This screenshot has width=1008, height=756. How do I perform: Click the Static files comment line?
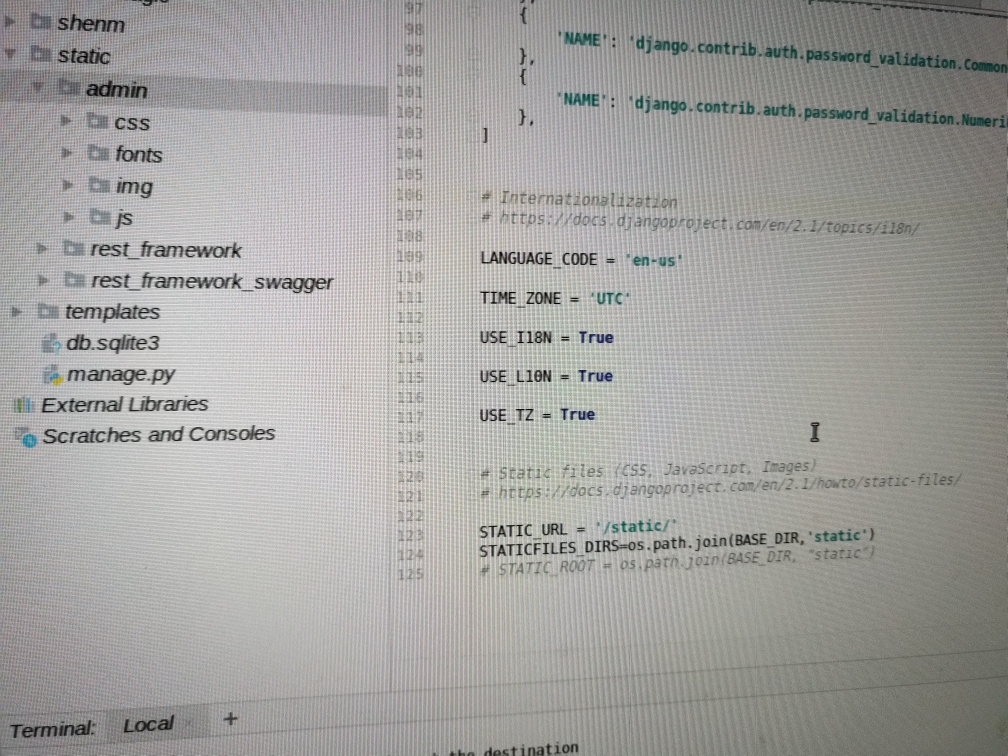click(x=649, y=470)
